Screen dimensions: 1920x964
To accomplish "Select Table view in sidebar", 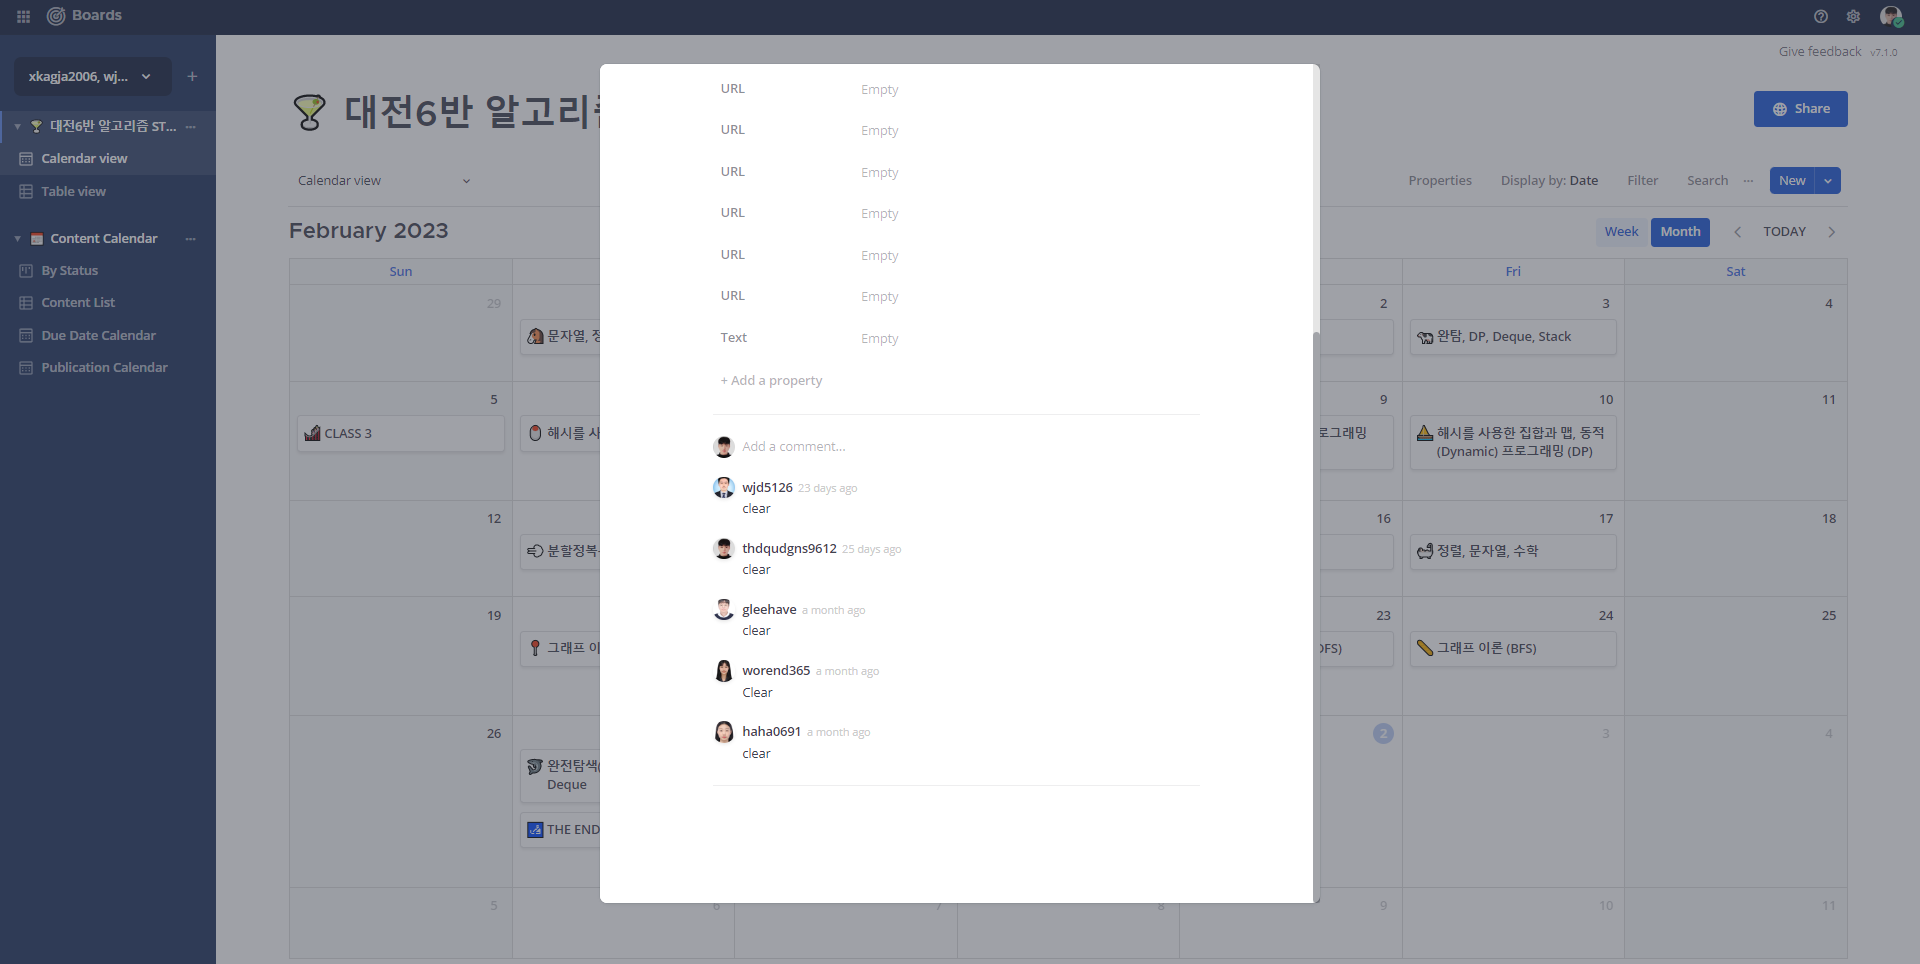I will [108, 191].
